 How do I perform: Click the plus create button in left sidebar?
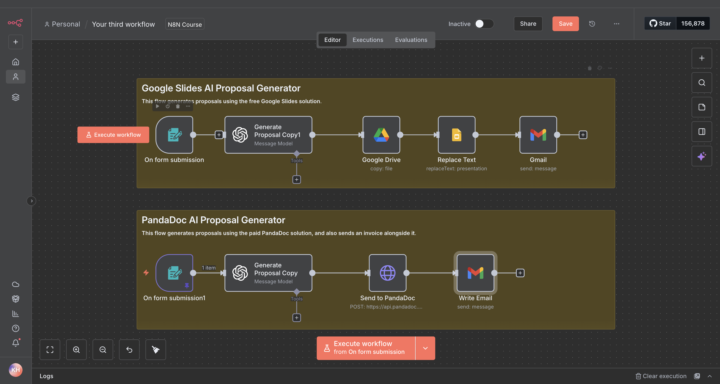pyautogui.click(x=15, y=42)
